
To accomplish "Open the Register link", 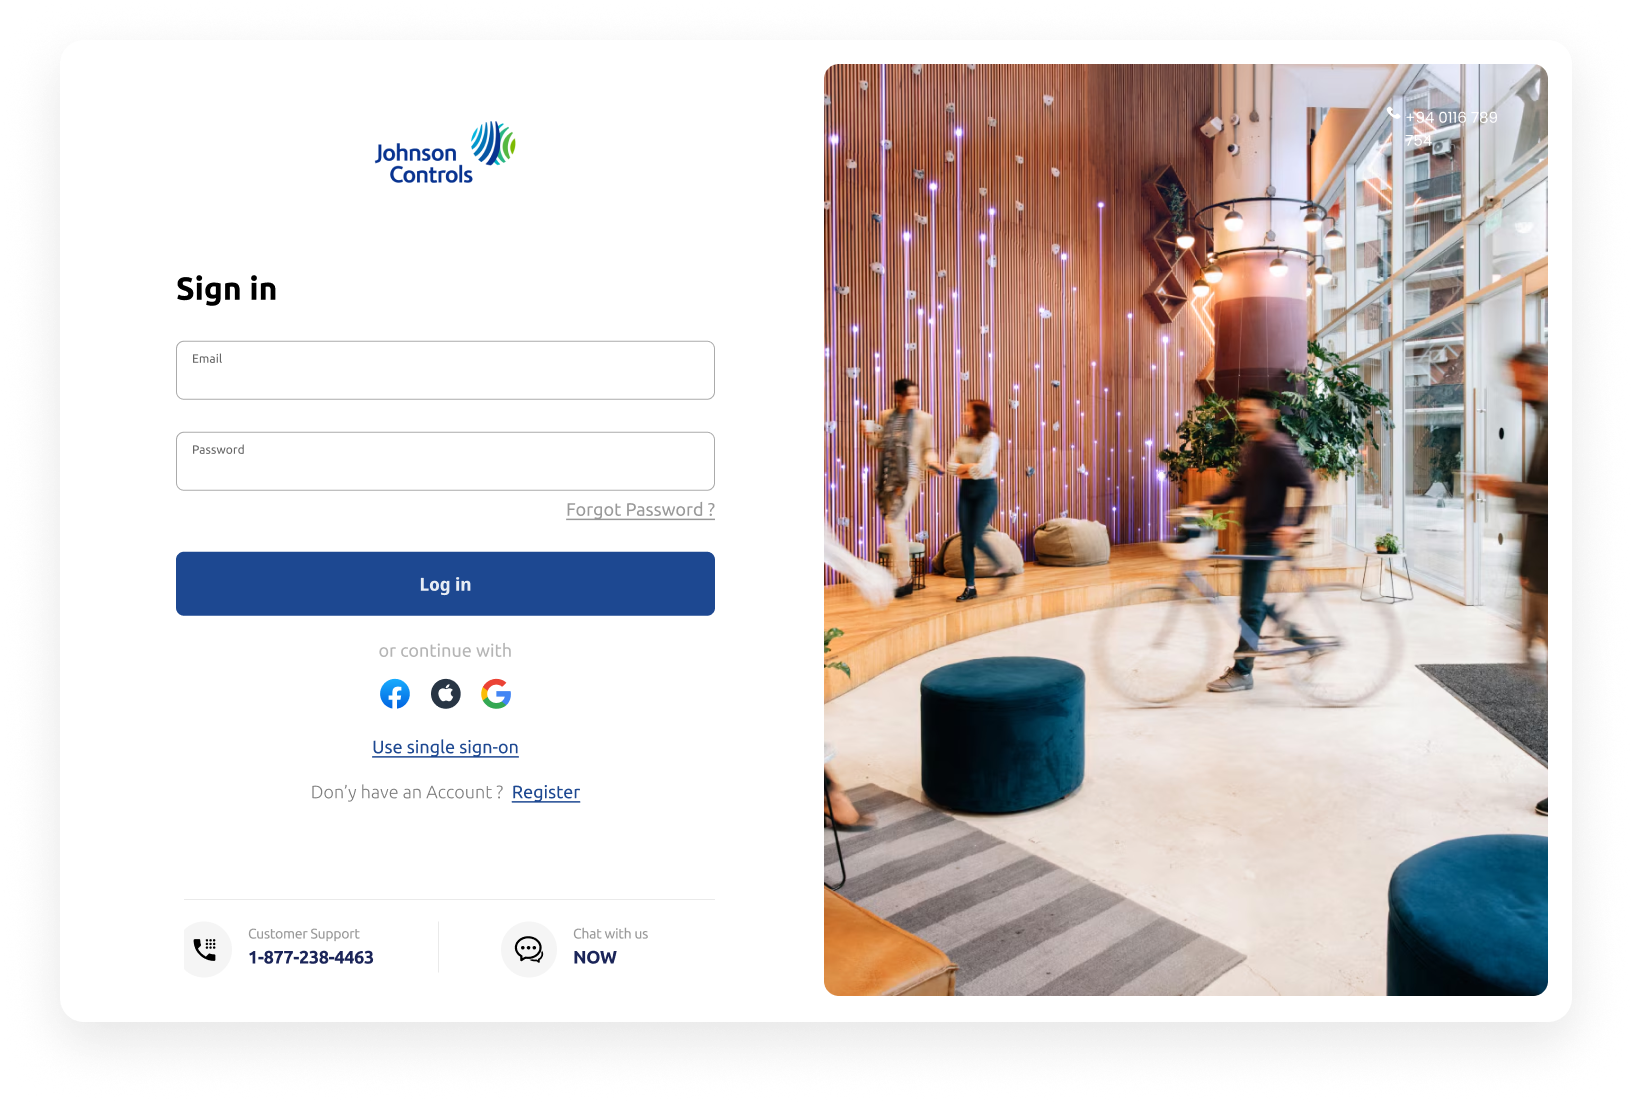I will tap(546, 792).
